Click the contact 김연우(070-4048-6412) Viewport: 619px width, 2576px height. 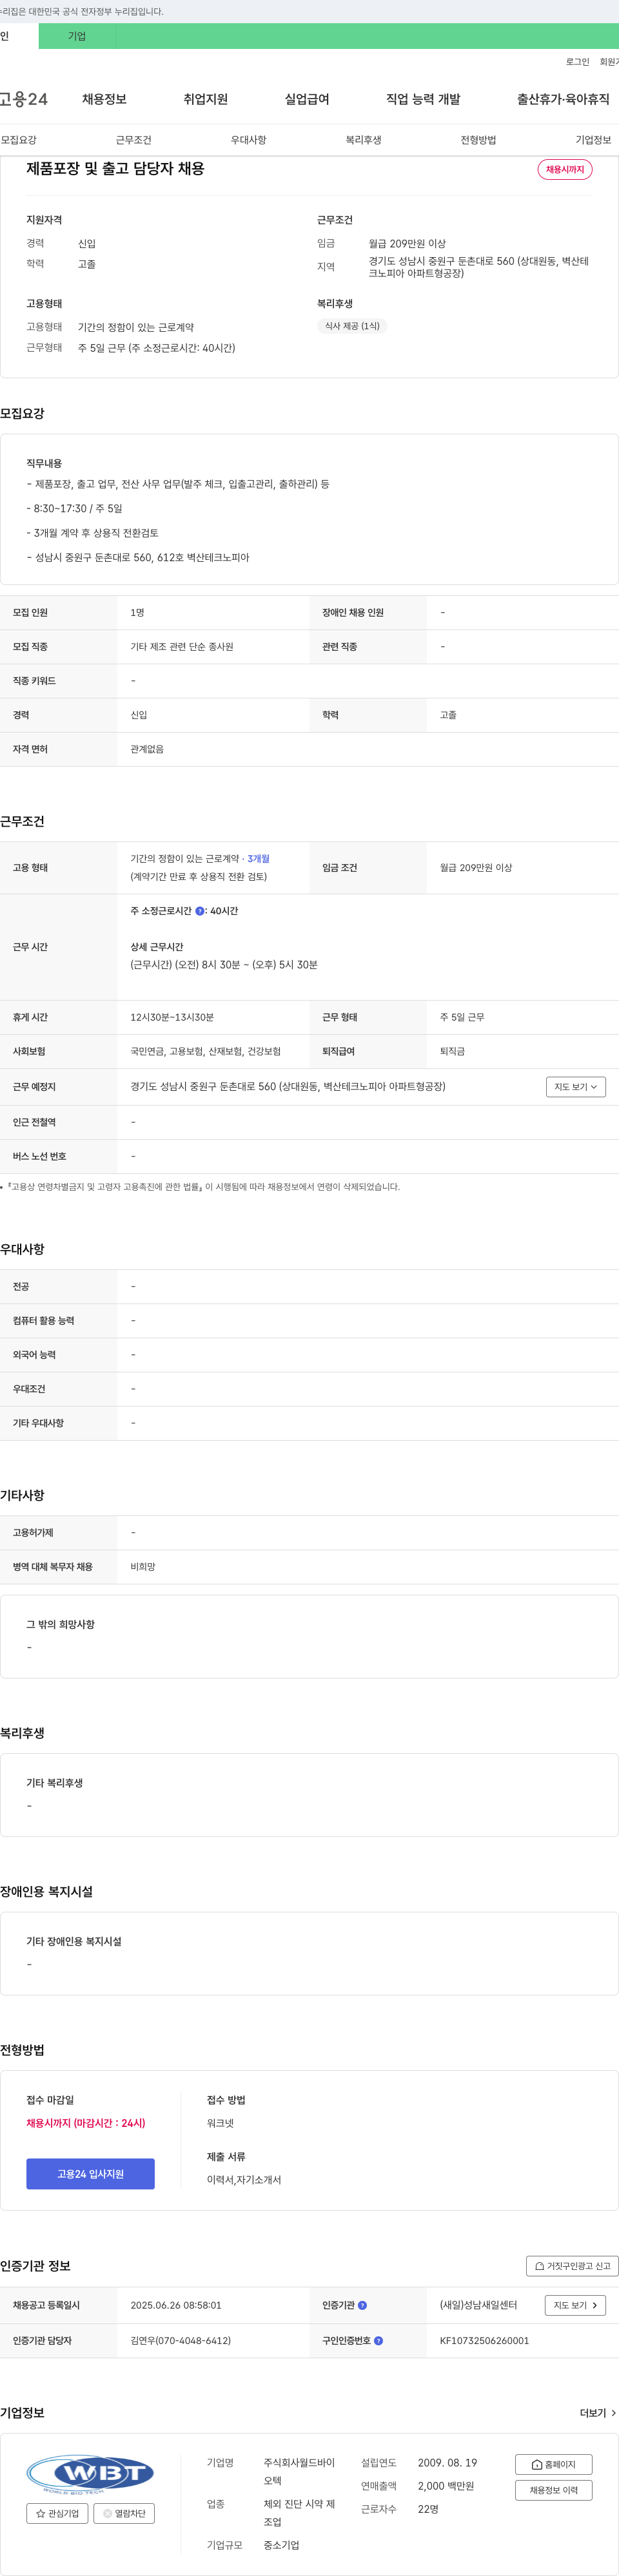click(181, 2340)
